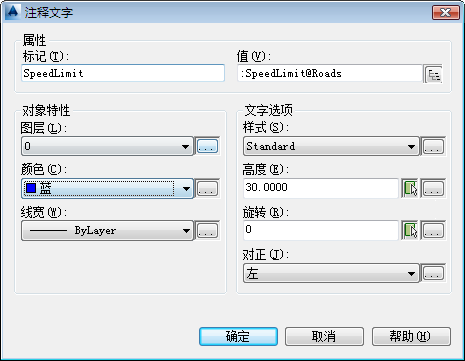Expand the 对正 dropdown showing 左

pos(331,273)
